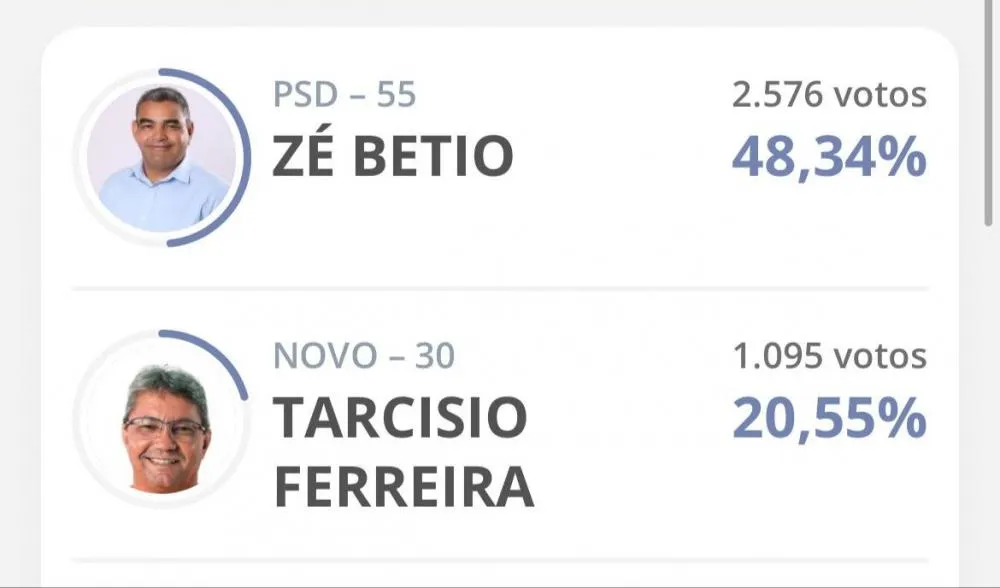Click Tarcisio Ferreira's candidate photo
Image resolution: width=1000 pixels, height=588 pixels.
[x=162, y=419]
